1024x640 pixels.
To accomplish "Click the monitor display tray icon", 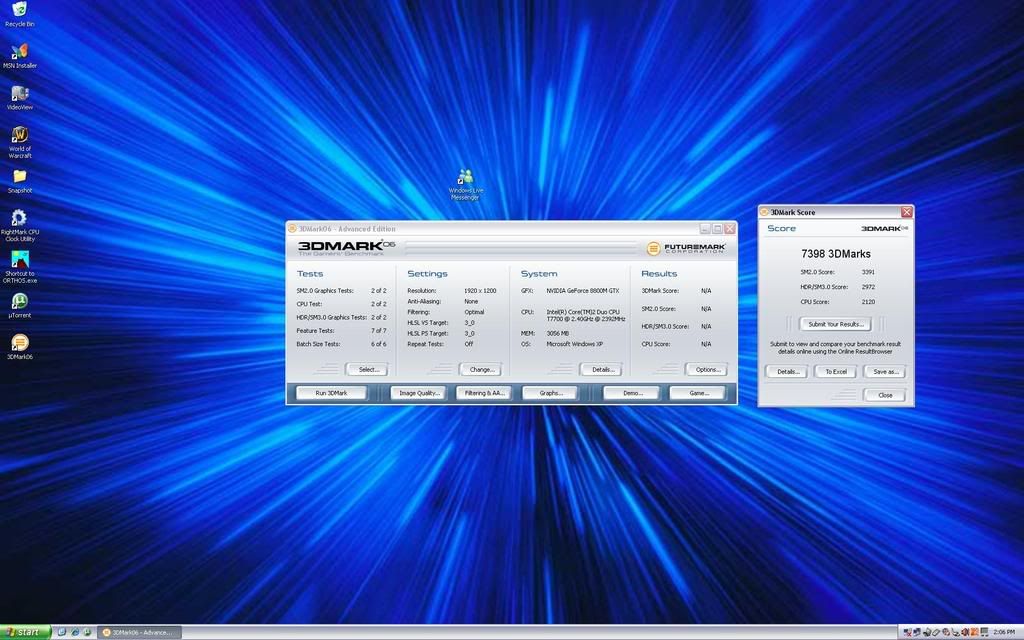I will pyautogui.click(x=984, y=632).
